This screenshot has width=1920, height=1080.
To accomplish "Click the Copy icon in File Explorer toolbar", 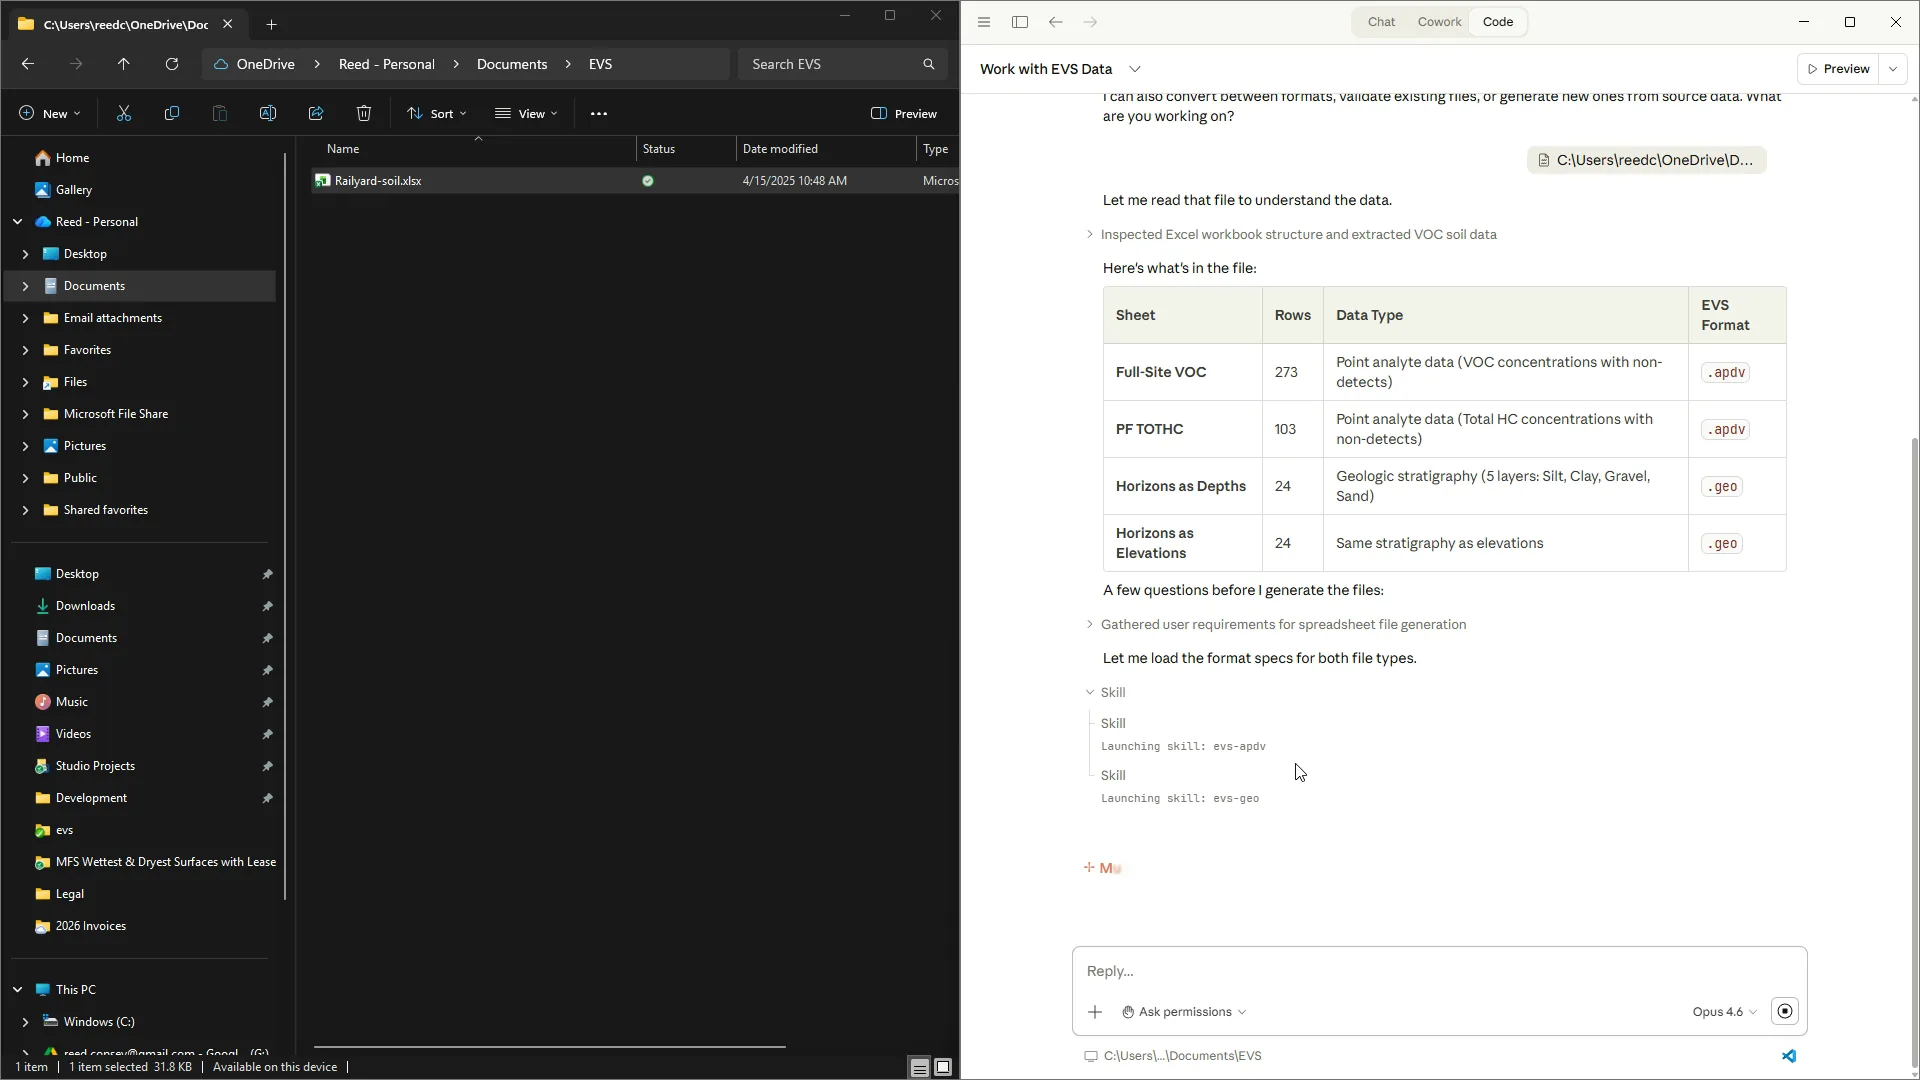I will pyautogui.click(x=172, y=113).
